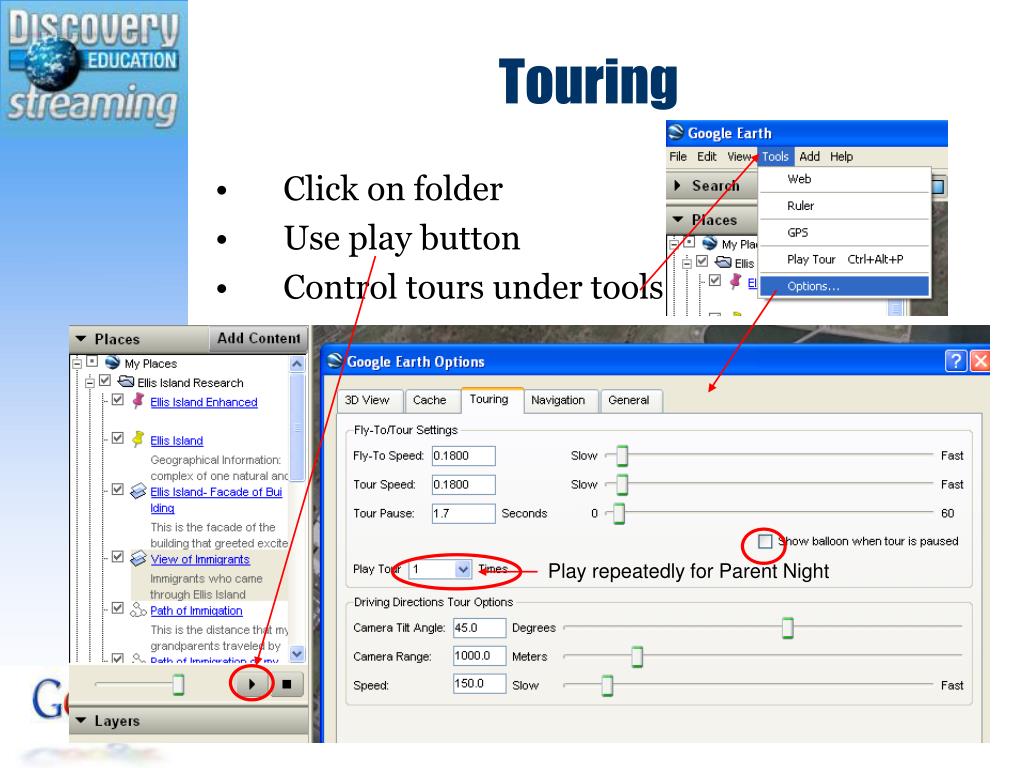
Task: Click the yellow pushpin icon for Ellis Island
Action: [x=138, y=439]
